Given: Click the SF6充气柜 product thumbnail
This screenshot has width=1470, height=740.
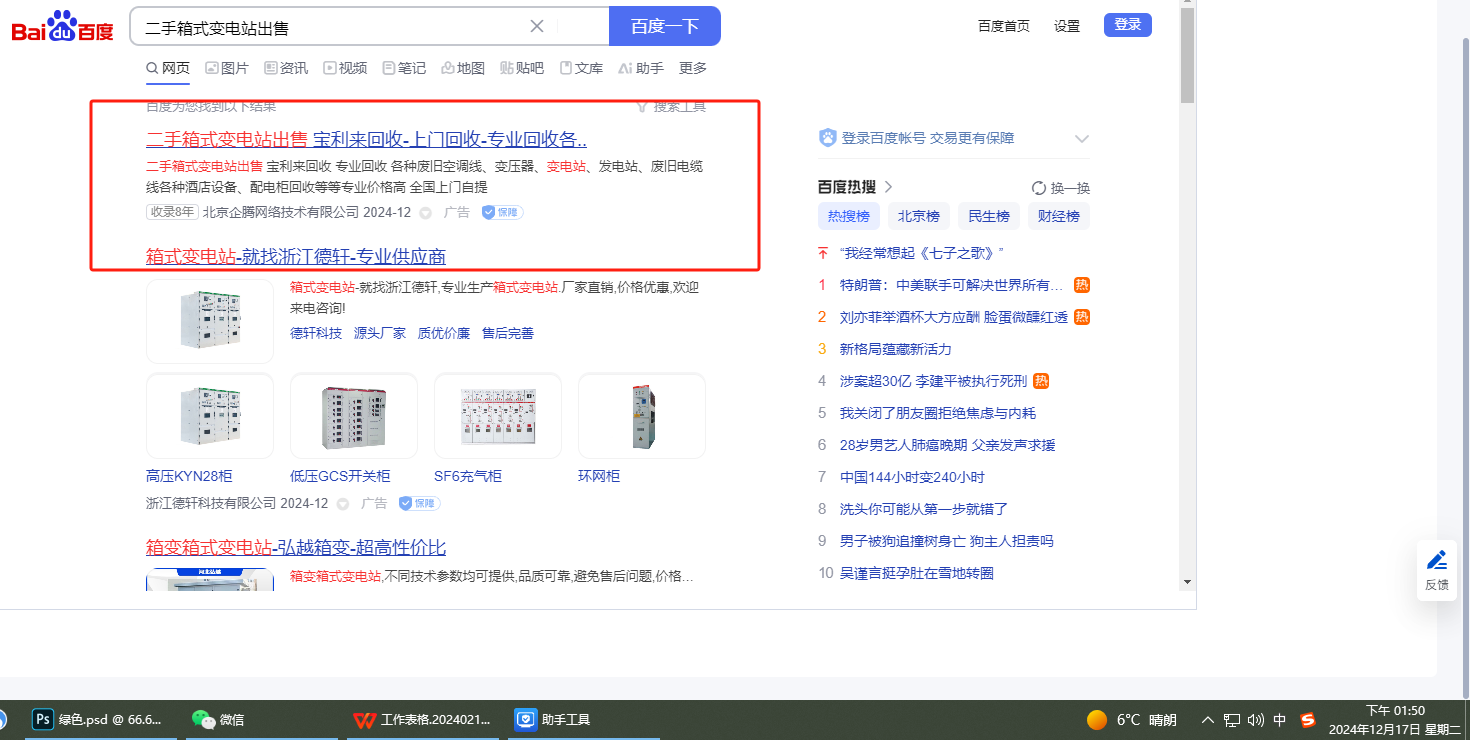Looking at the screenshot, I should click(x=498, y=416).
